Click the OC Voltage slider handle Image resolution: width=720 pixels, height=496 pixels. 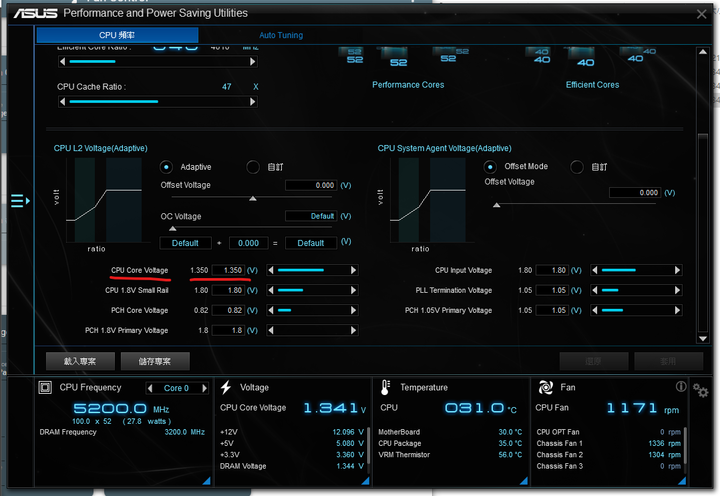click(173, 228)
